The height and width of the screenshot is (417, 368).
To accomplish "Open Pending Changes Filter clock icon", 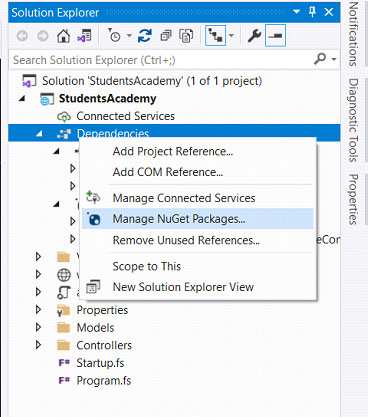I will tap(114, 36).
